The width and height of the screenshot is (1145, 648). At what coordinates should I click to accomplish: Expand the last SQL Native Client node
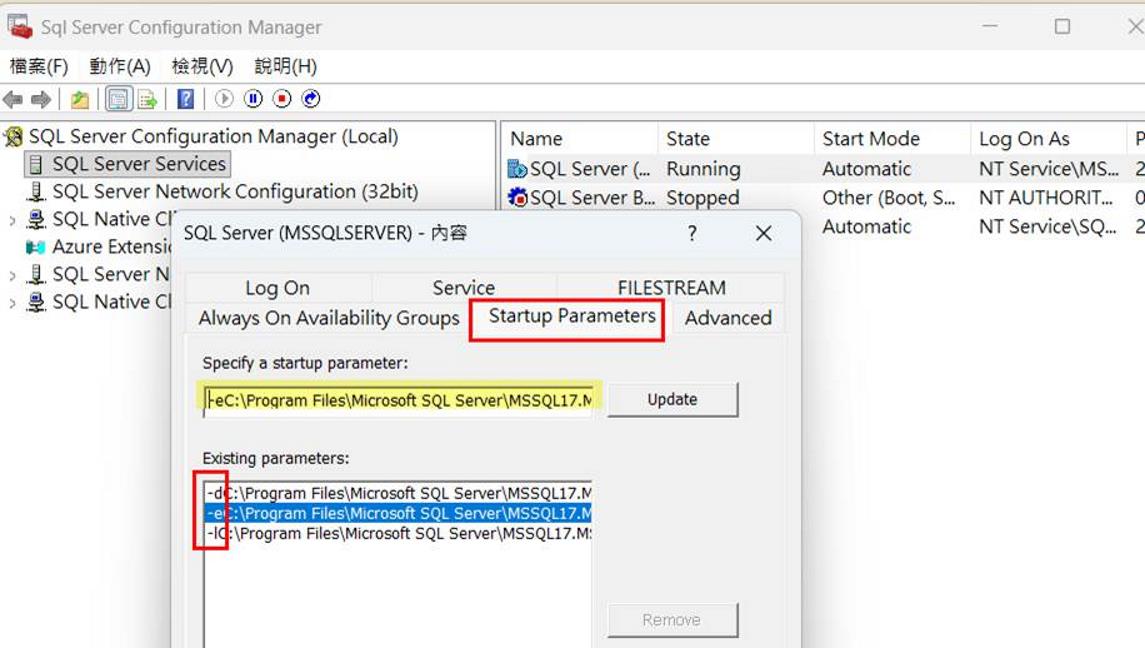(12, 303)
